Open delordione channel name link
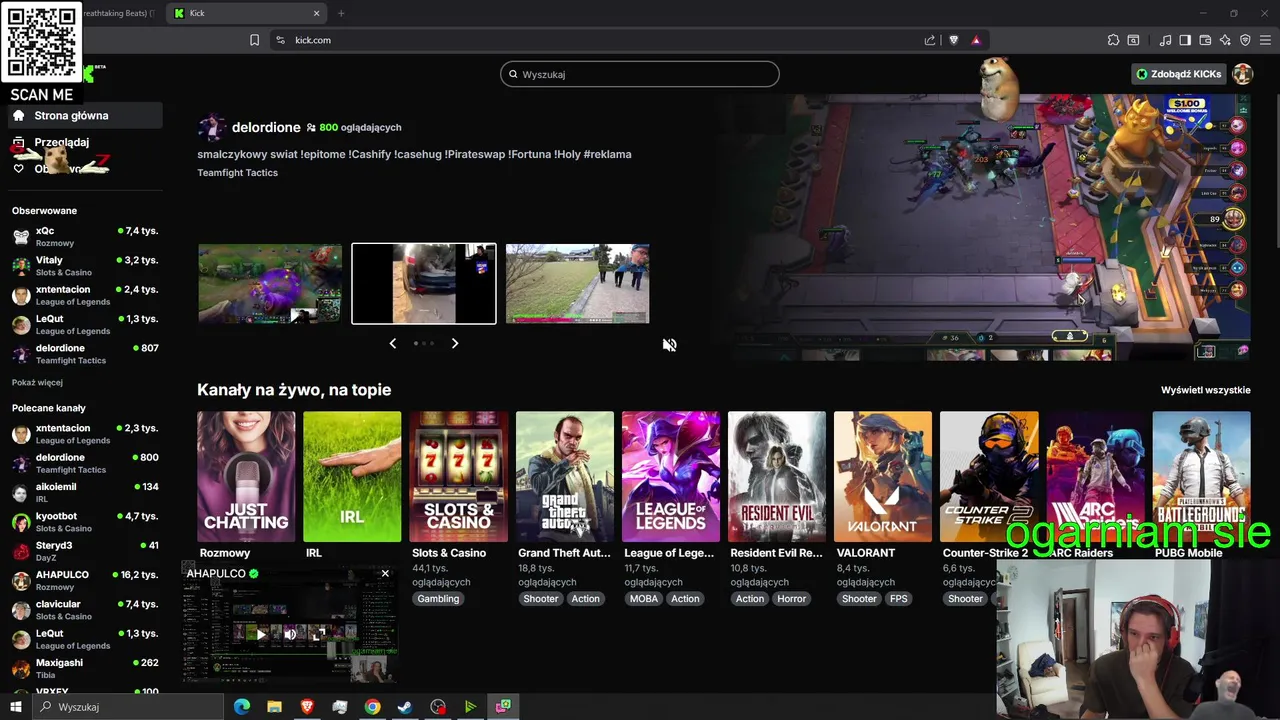 pyautogui.click(x=266, y=127)
